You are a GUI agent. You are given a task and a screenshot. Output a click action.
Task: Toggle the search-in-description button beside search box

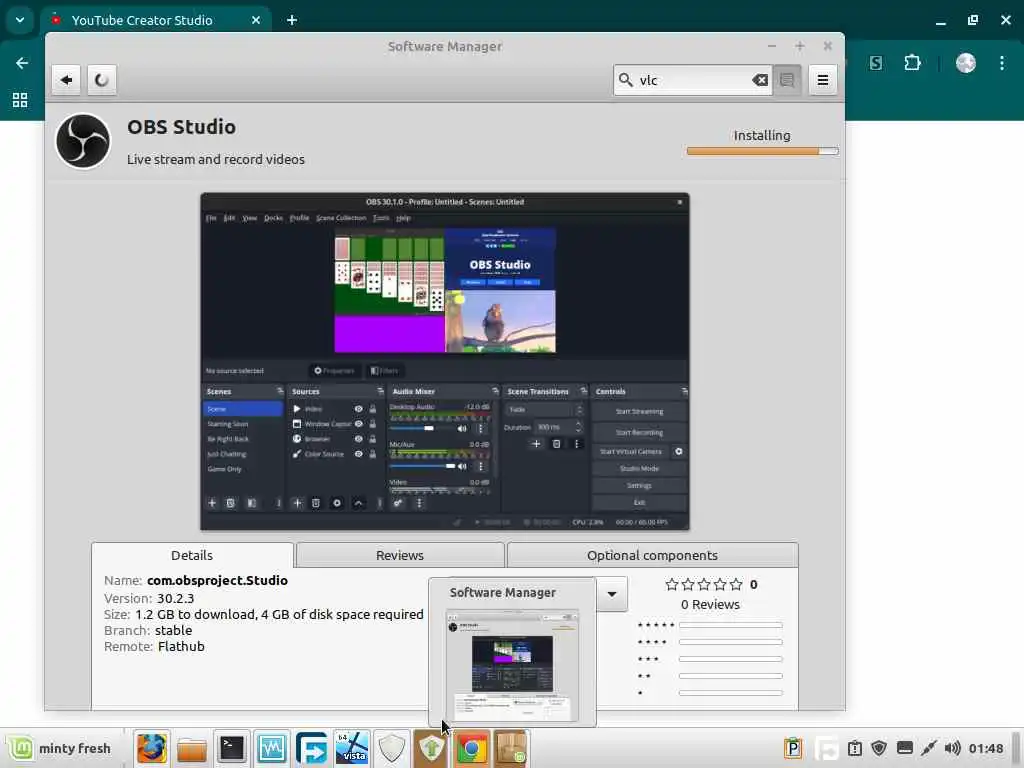[x=787, y=80]
